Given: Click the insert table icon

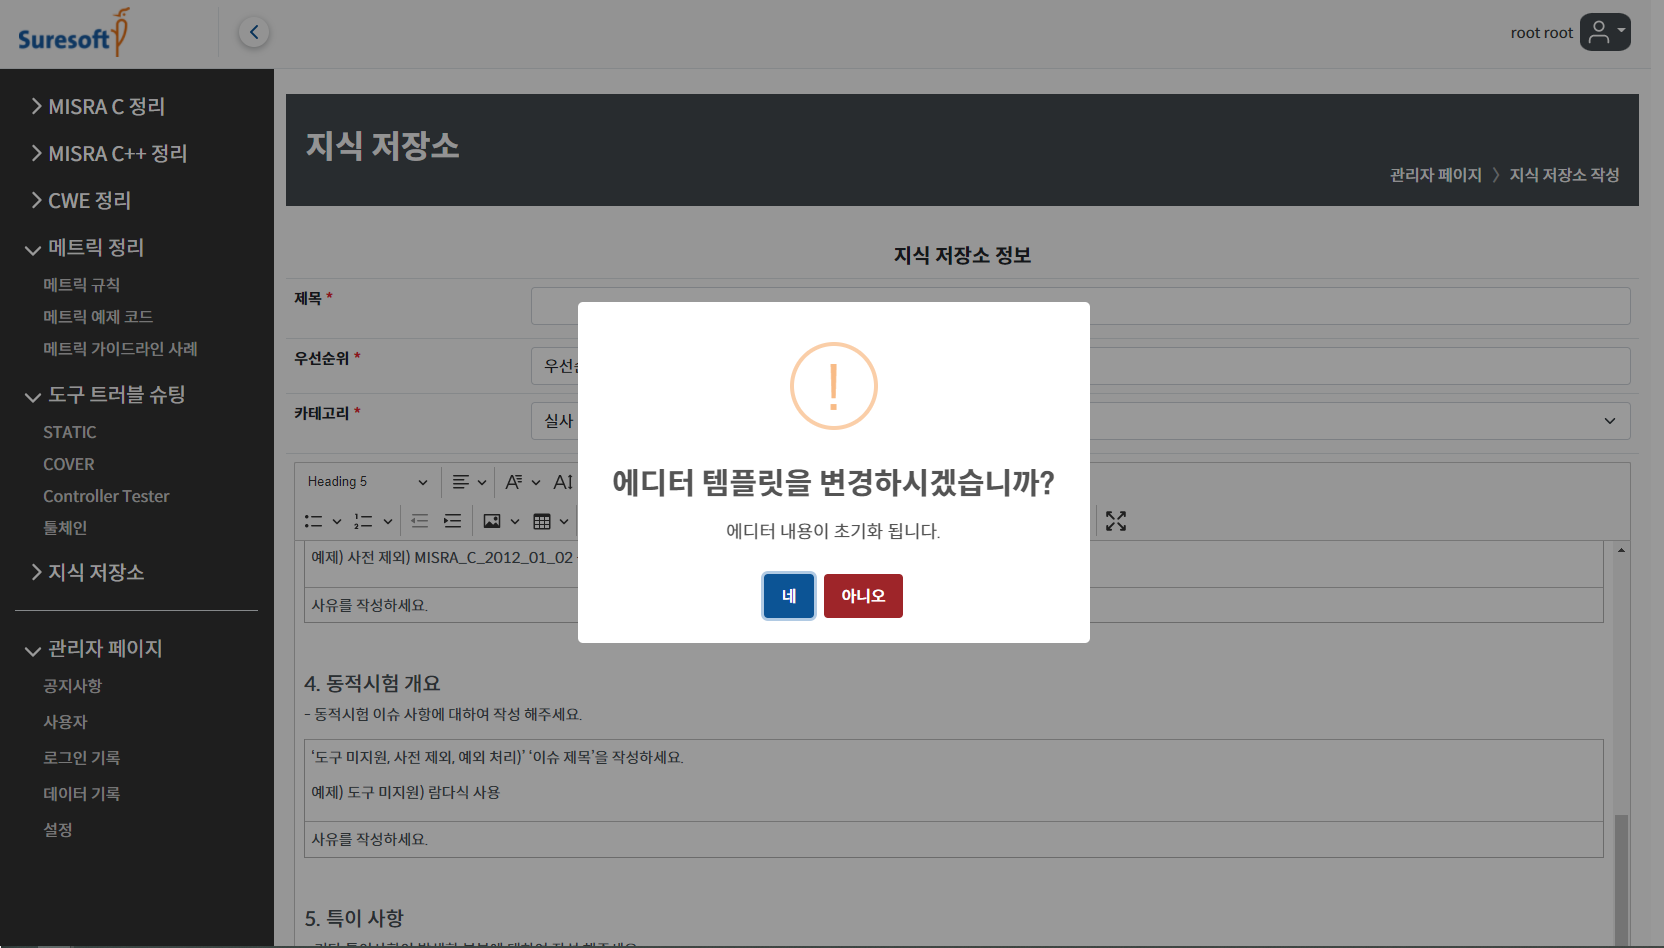Looking at the screenshot, I should [x=542, y=521].
